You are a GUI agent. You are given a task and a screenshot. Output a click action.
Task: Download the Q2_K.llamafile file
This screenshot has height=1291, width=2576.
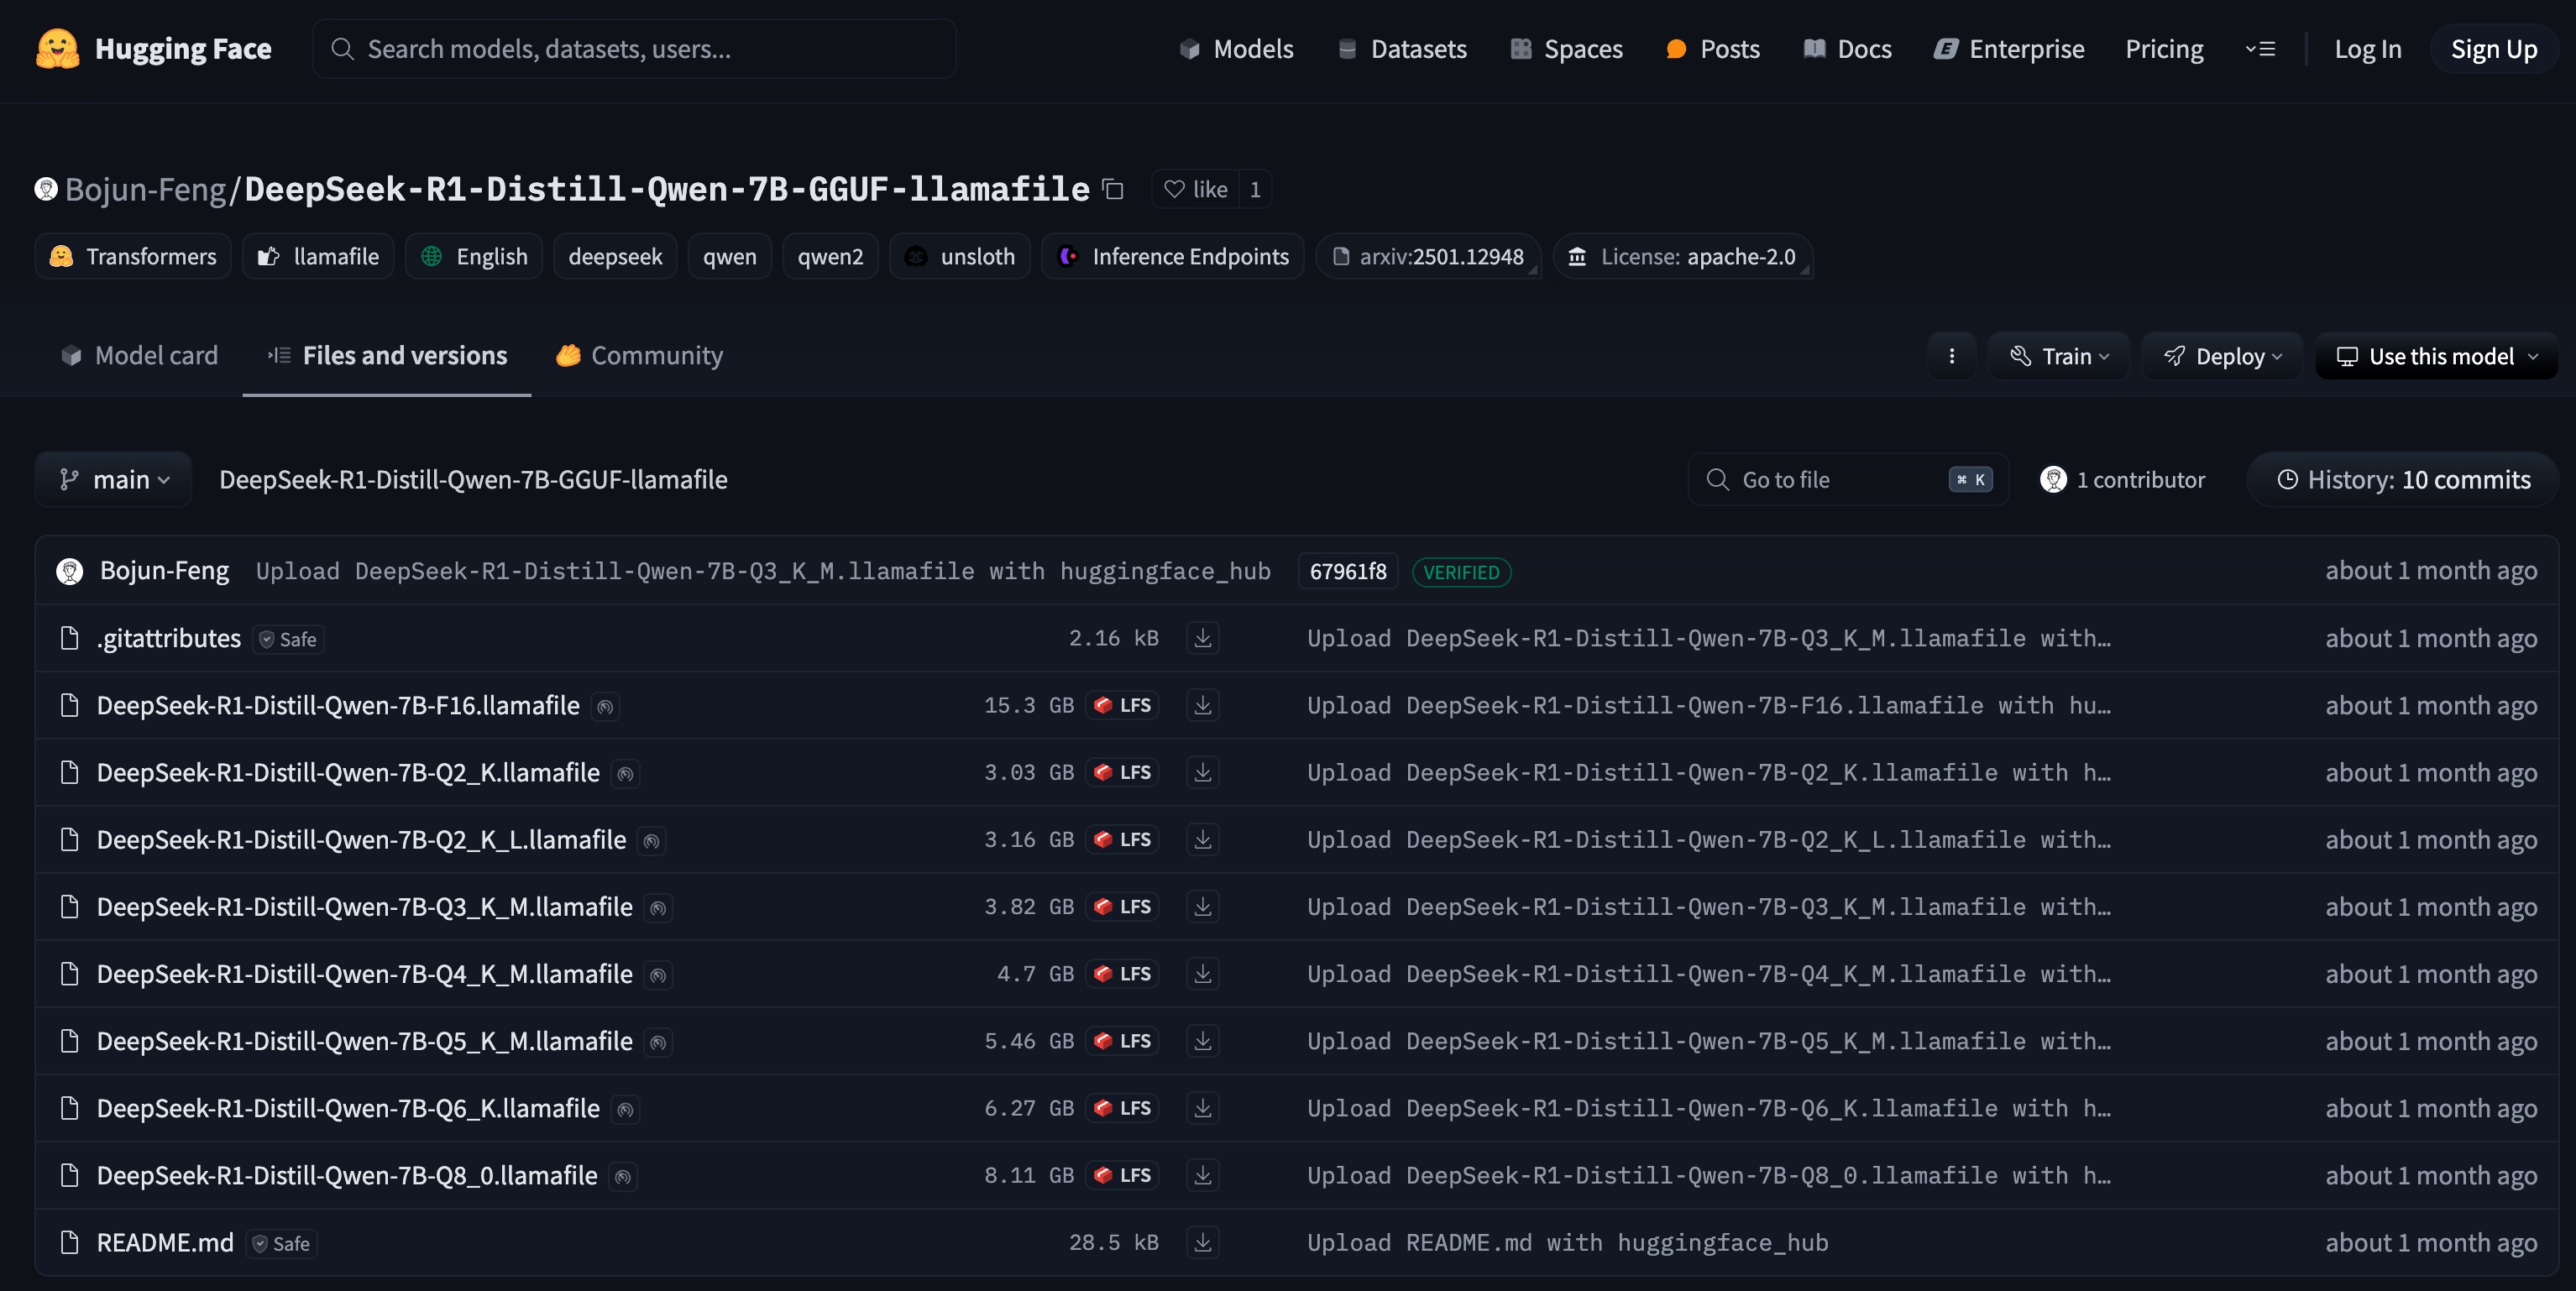1203,772
